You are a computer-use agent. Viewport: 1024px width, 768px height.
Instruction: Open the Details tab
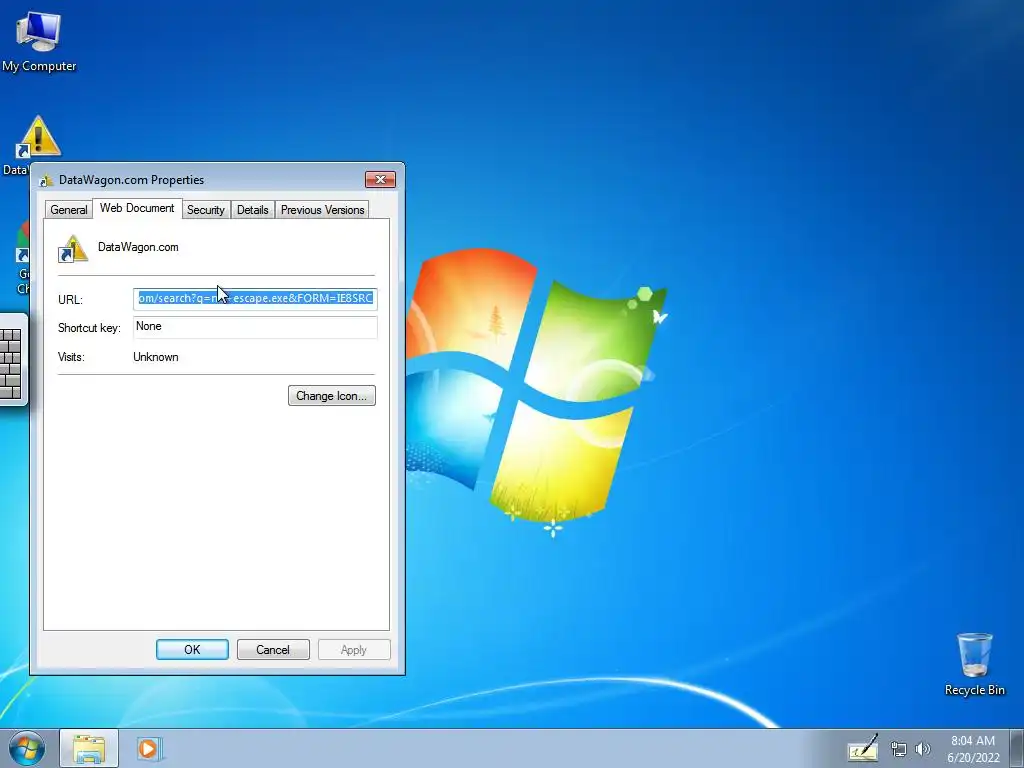[253, 210]
